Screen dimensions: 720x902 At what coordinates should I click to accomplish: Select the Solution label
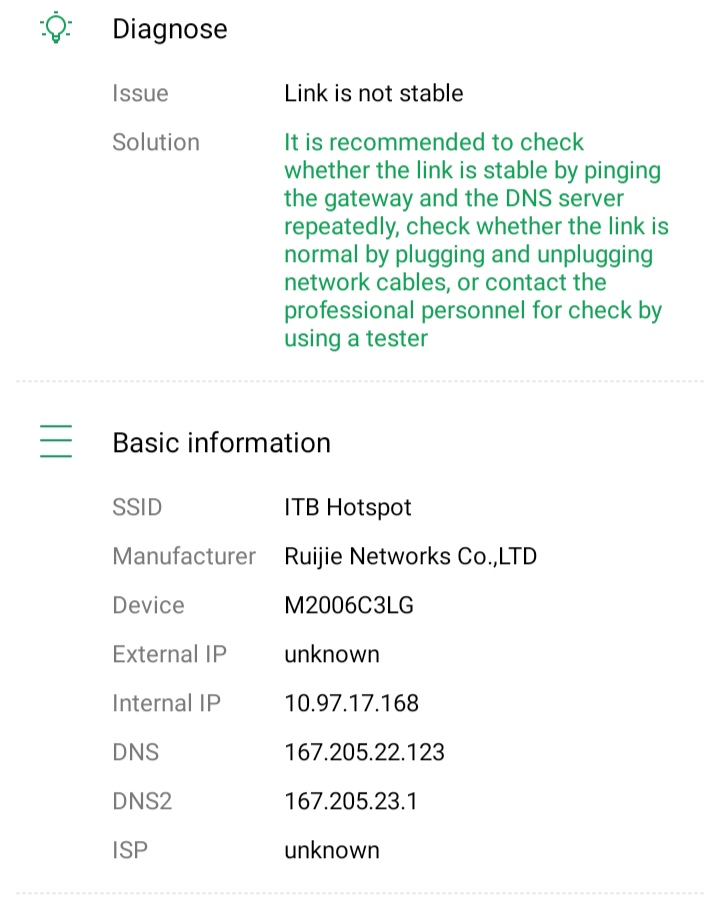tap(155, 142)
